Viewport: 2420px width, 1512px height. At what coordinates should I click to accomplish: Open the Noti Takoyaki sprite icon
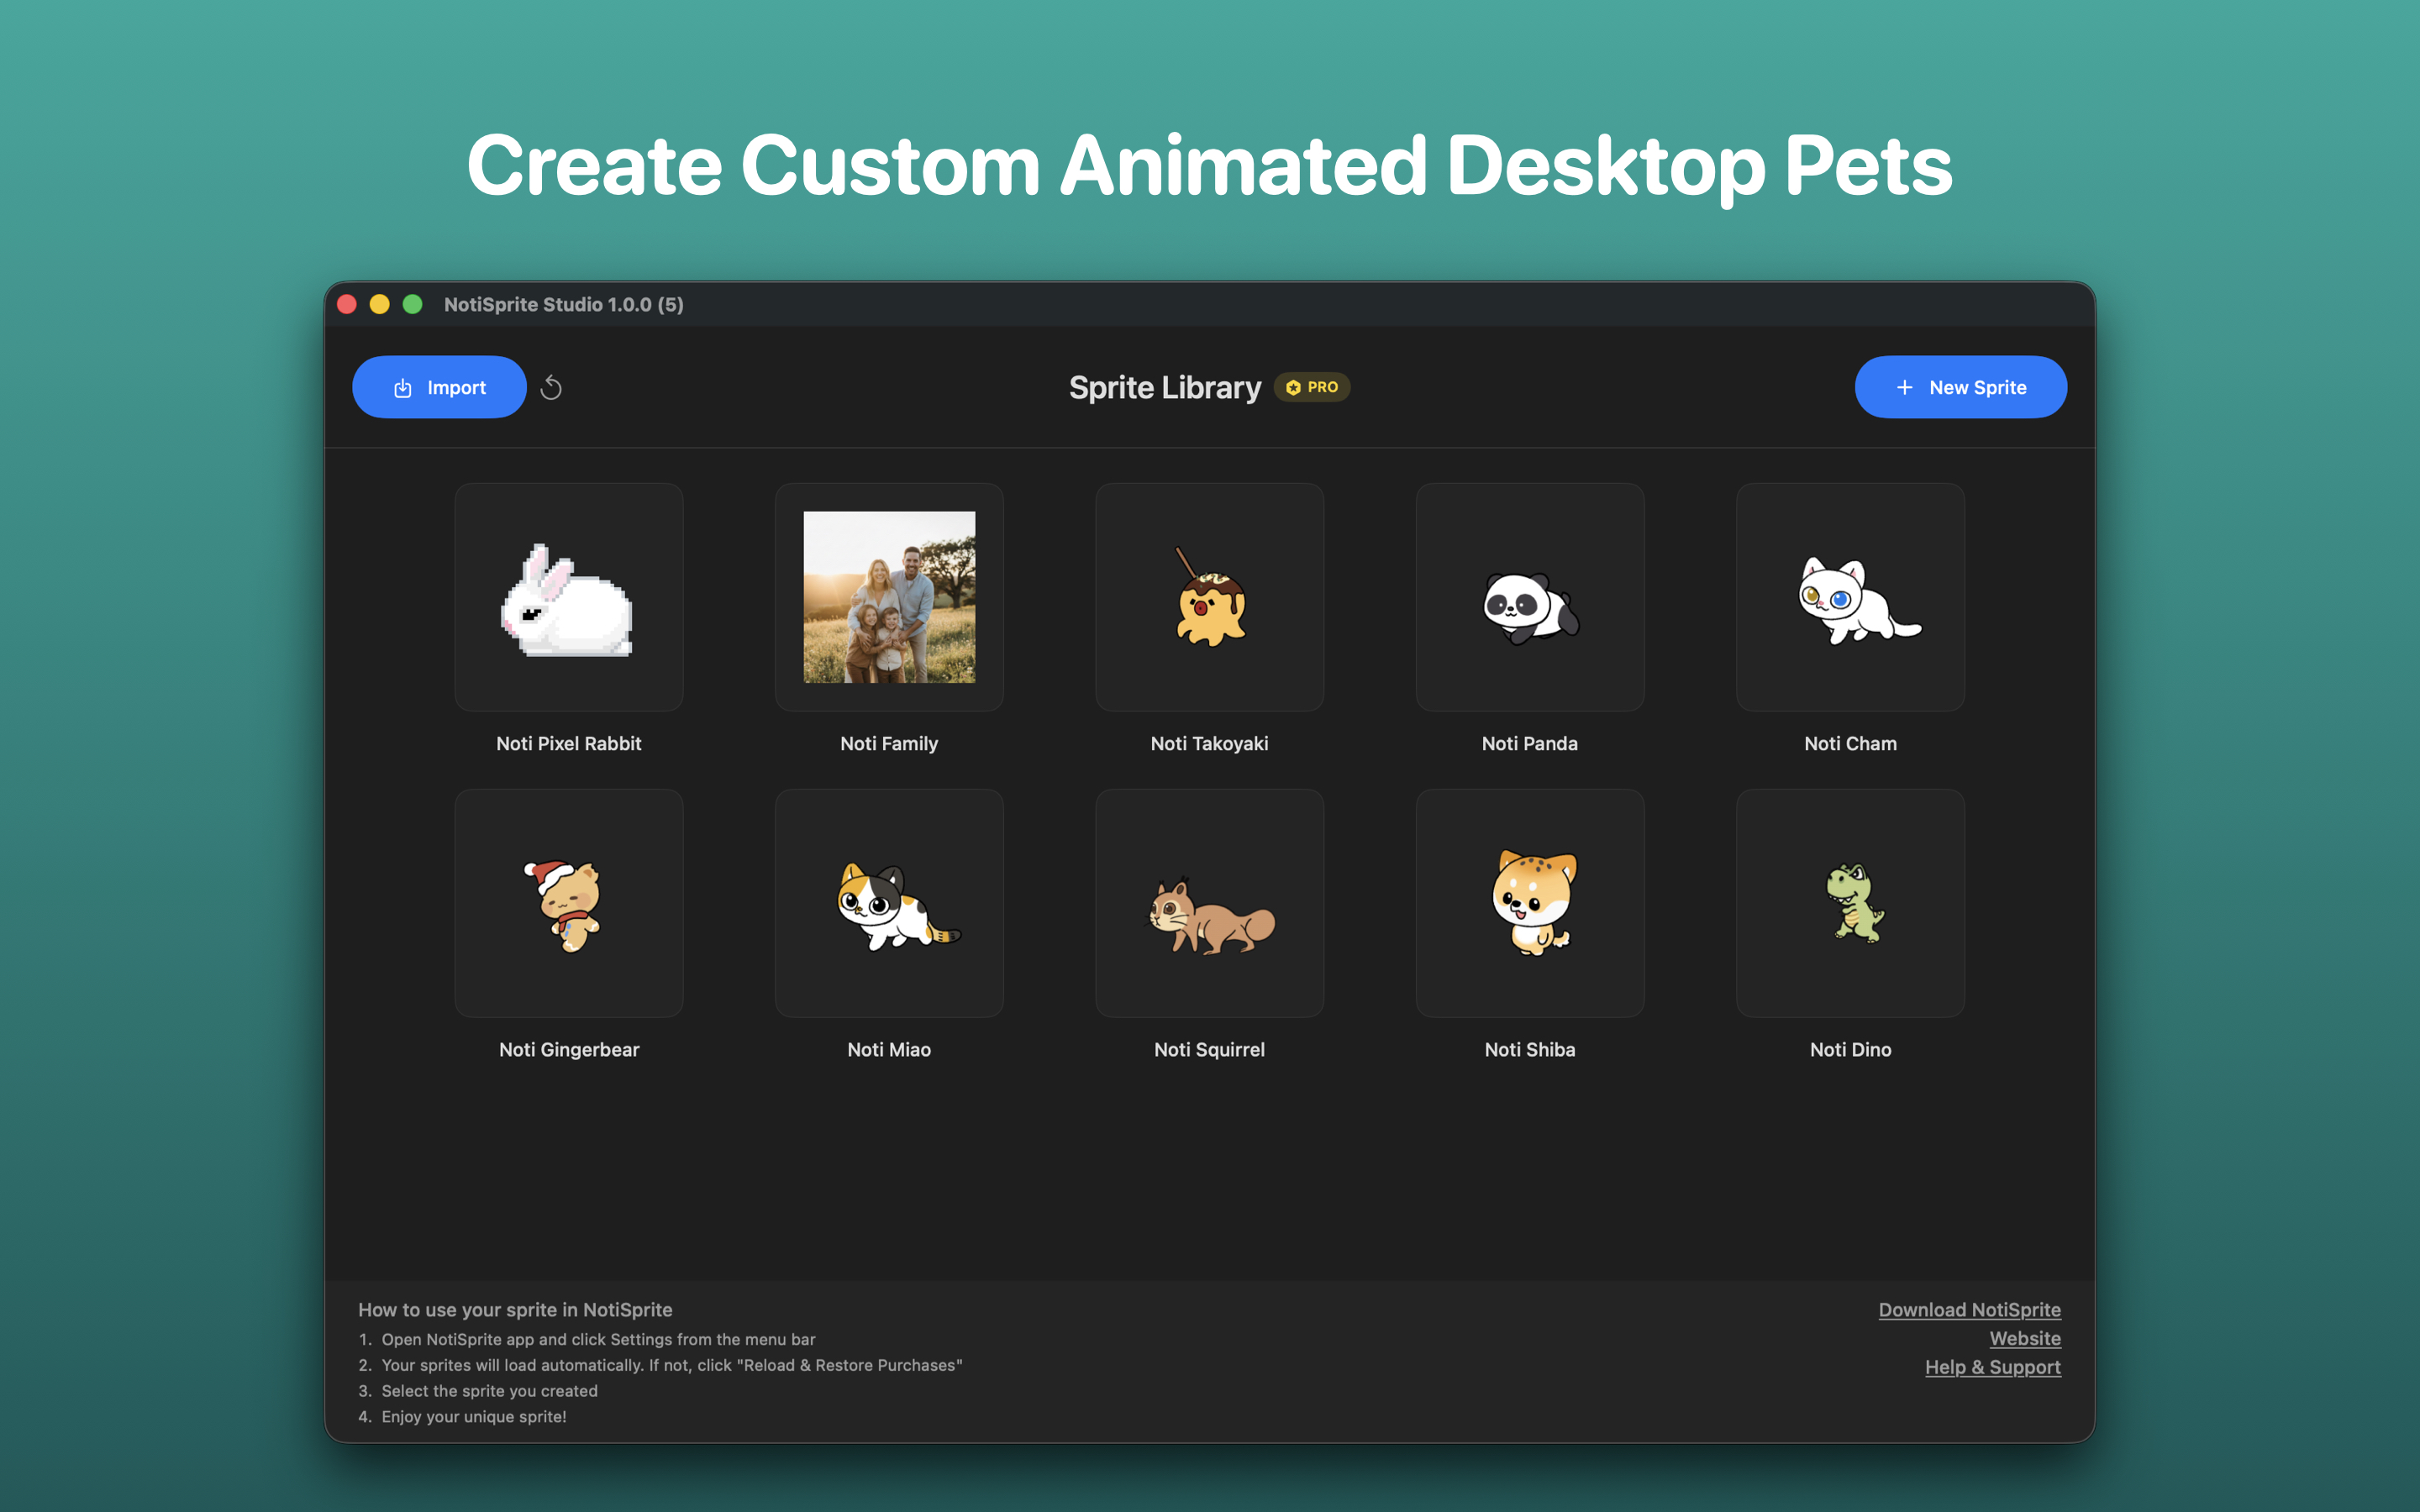tap(1209, 598)
